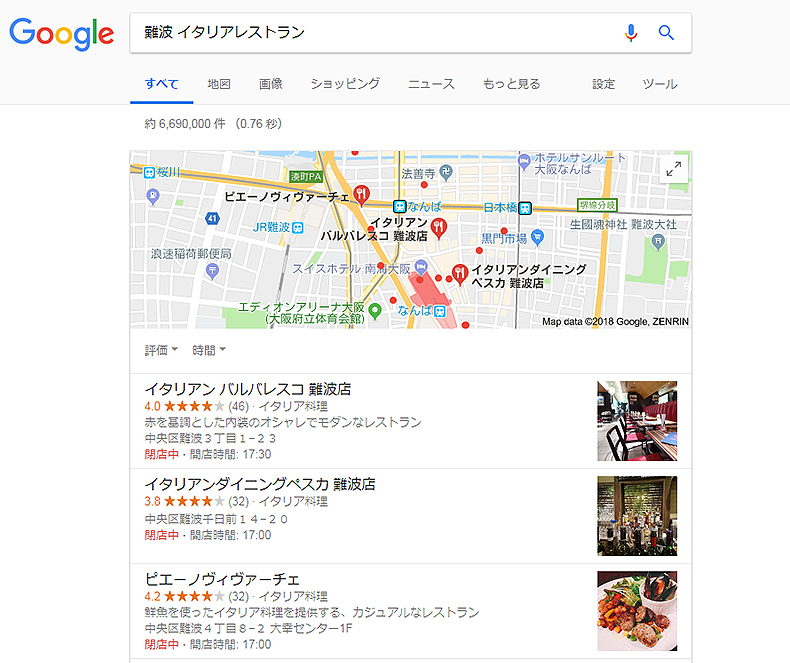Open the 時間 hours filter dropdown

tap(209, 350)
